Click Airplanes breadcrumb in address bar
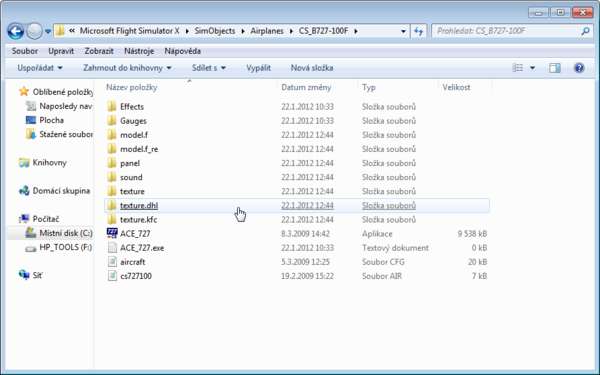 coord(267,31)
